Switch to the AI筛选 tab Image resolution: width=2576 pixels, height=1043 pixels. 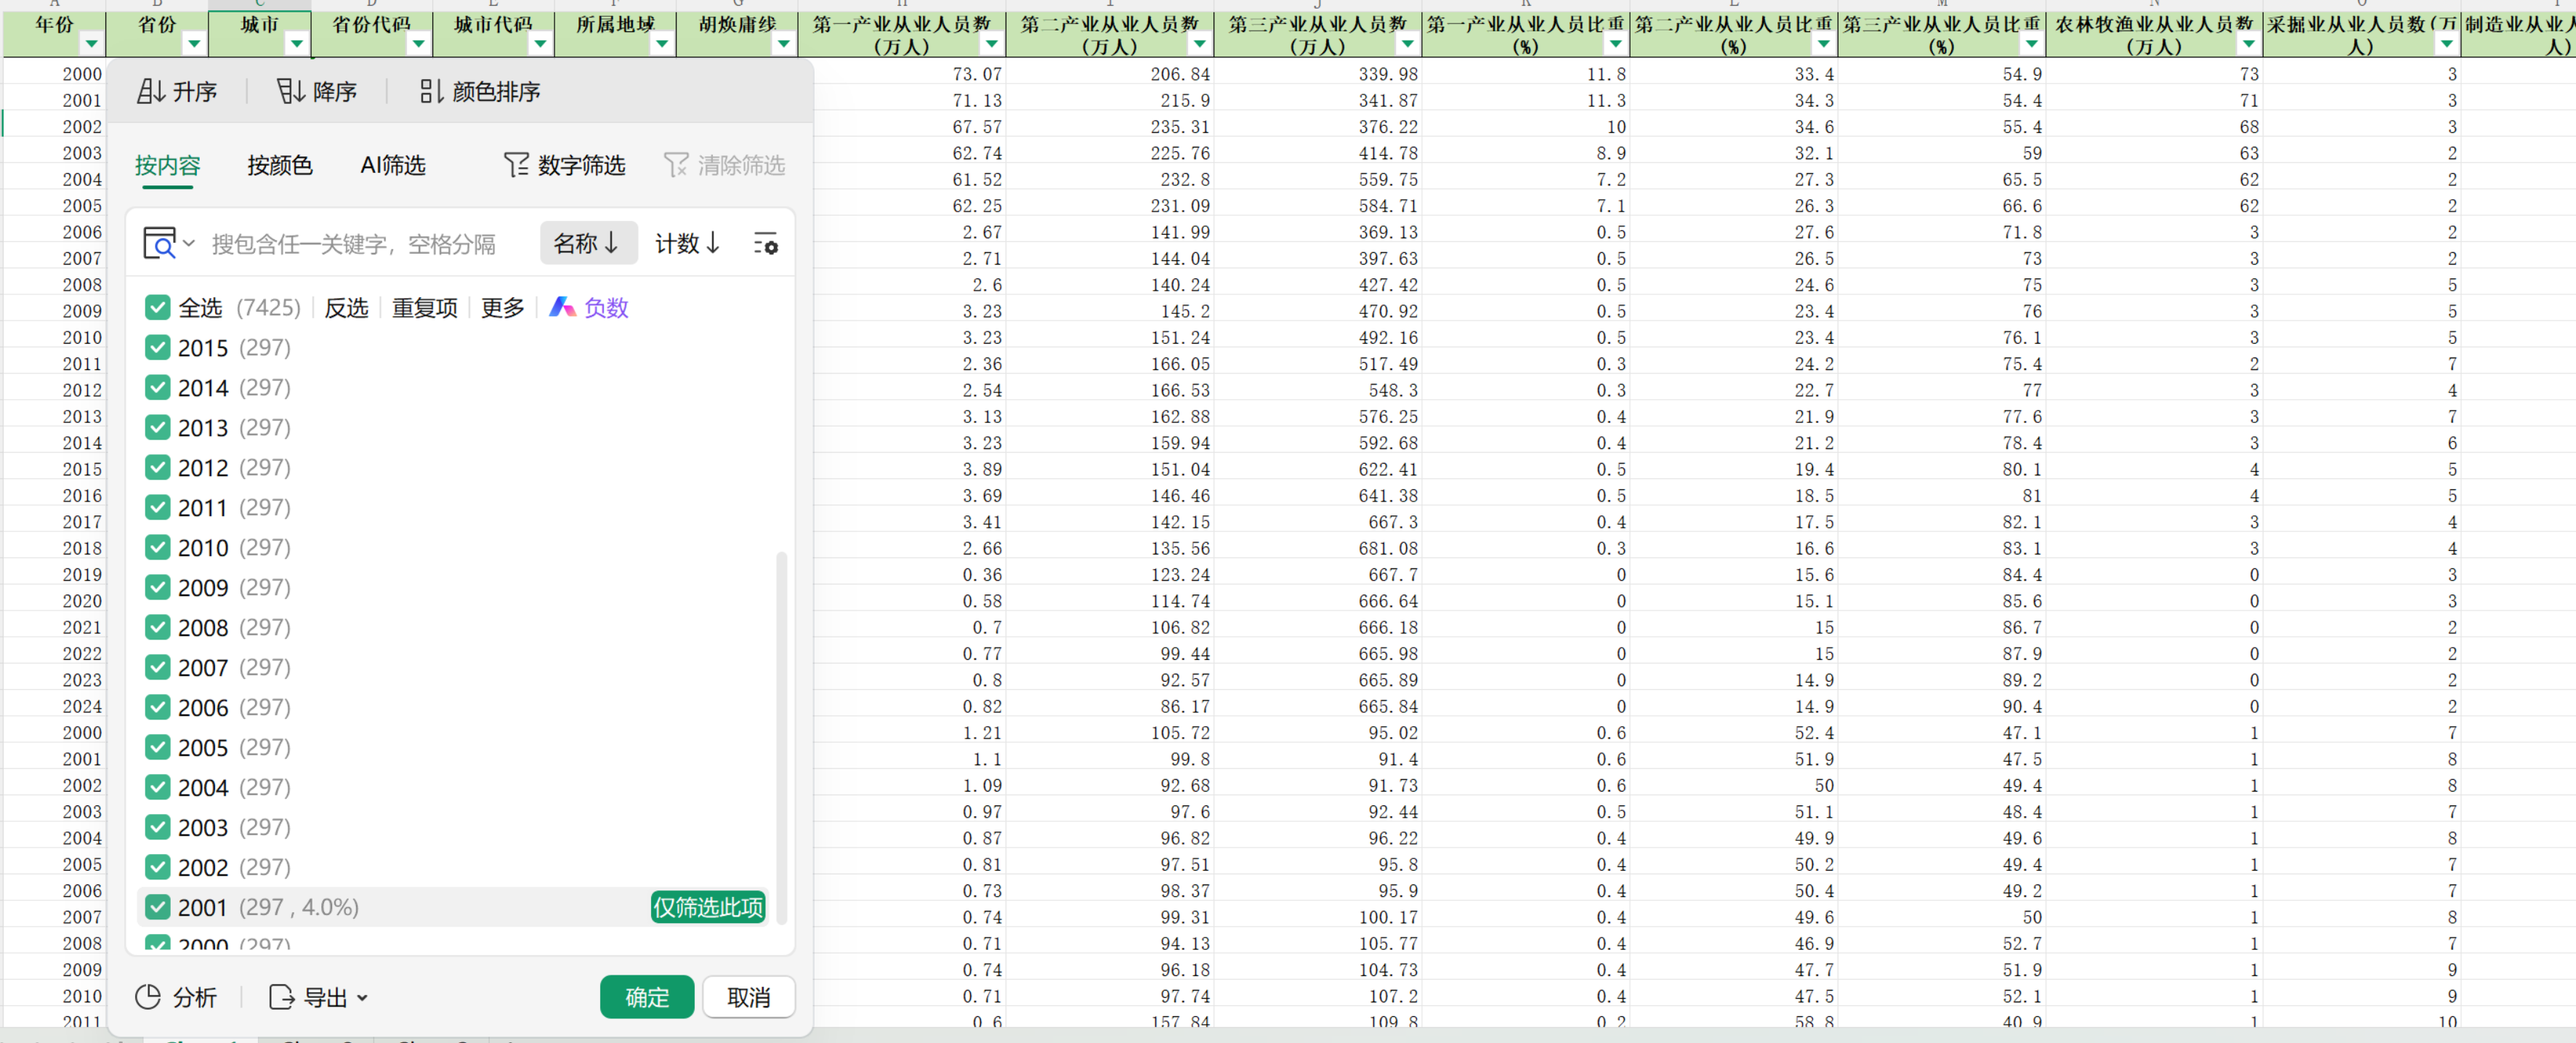[x=393, y=165]
